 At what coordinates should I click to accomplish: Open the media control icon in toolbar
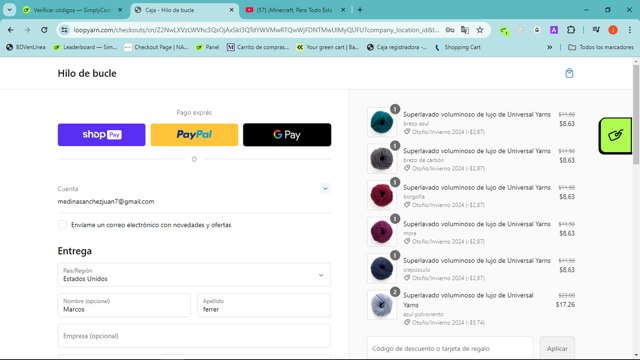596,30
